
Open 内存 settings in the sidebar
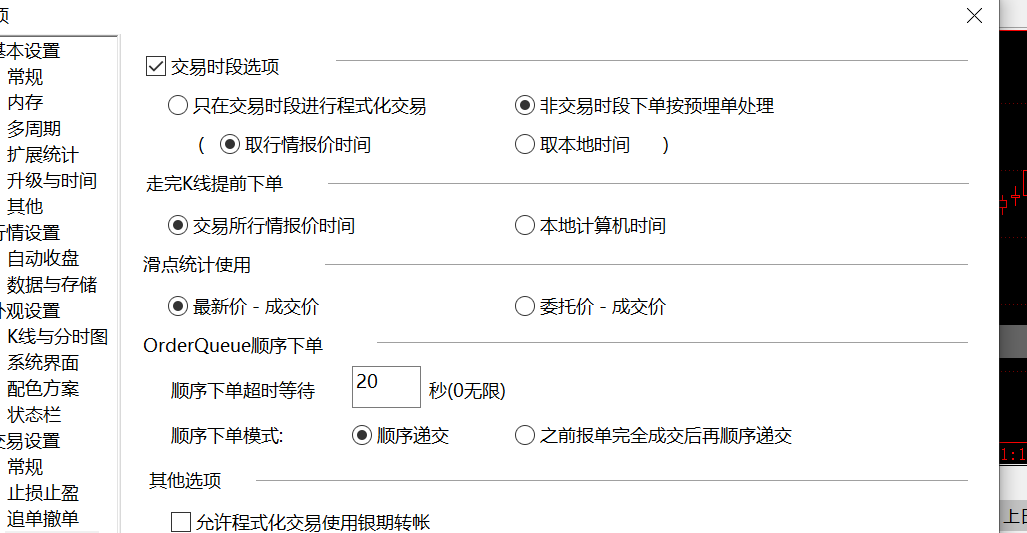coord(25,102)
